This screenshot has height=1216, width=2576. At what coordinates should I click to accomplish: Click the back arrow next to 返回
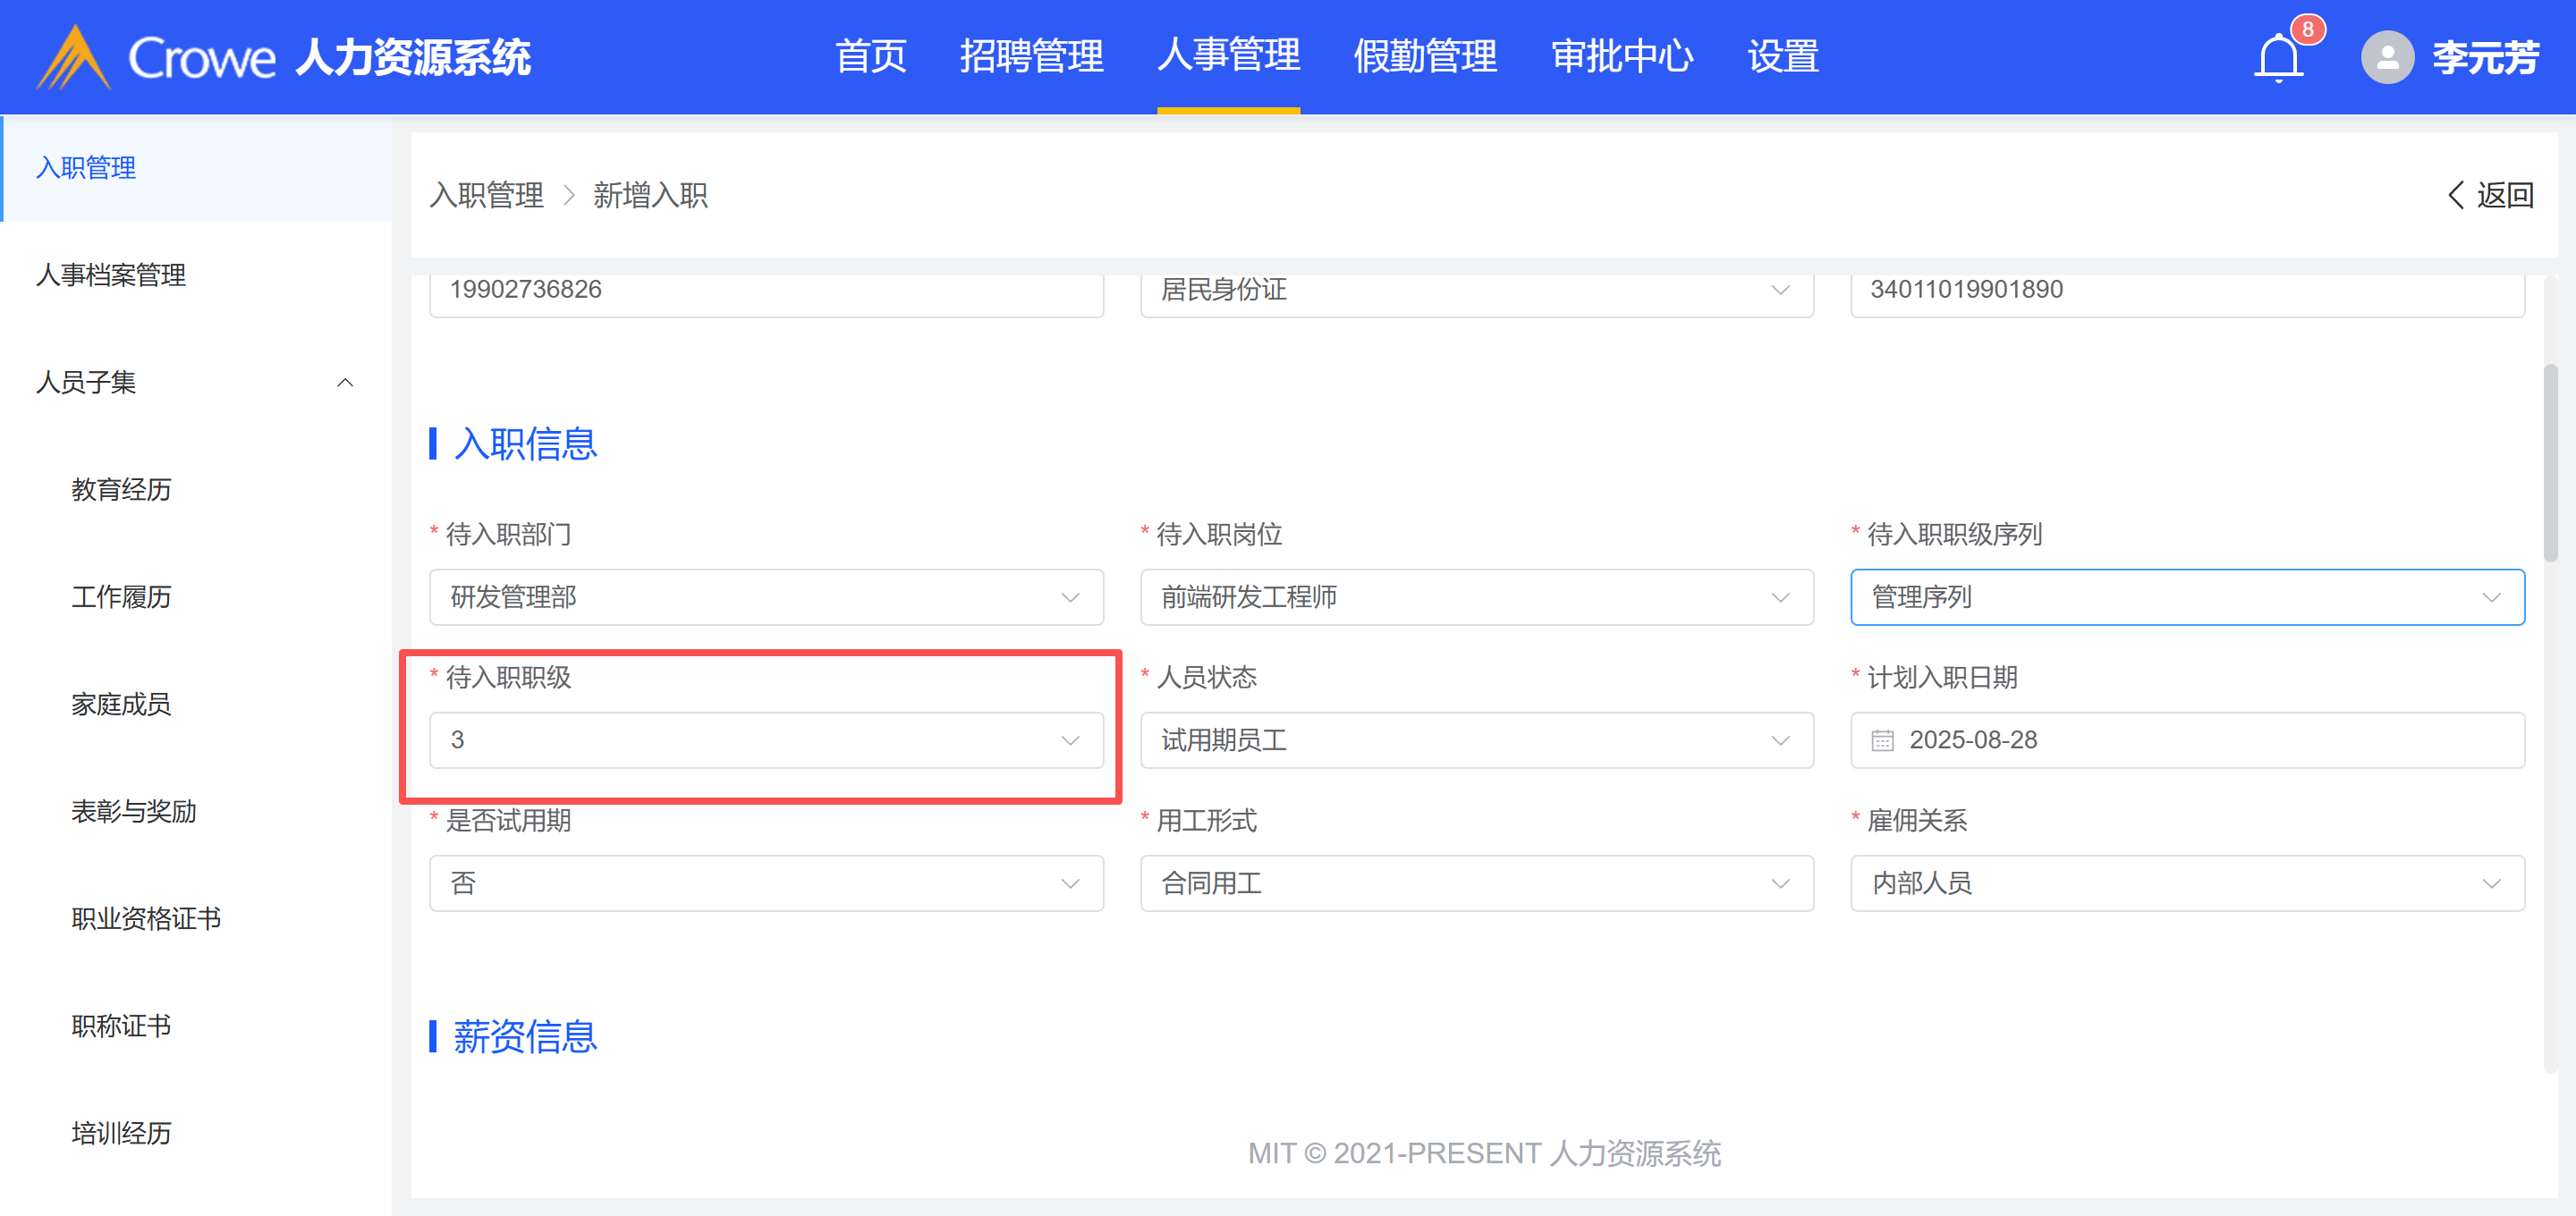coord(2455,195)
